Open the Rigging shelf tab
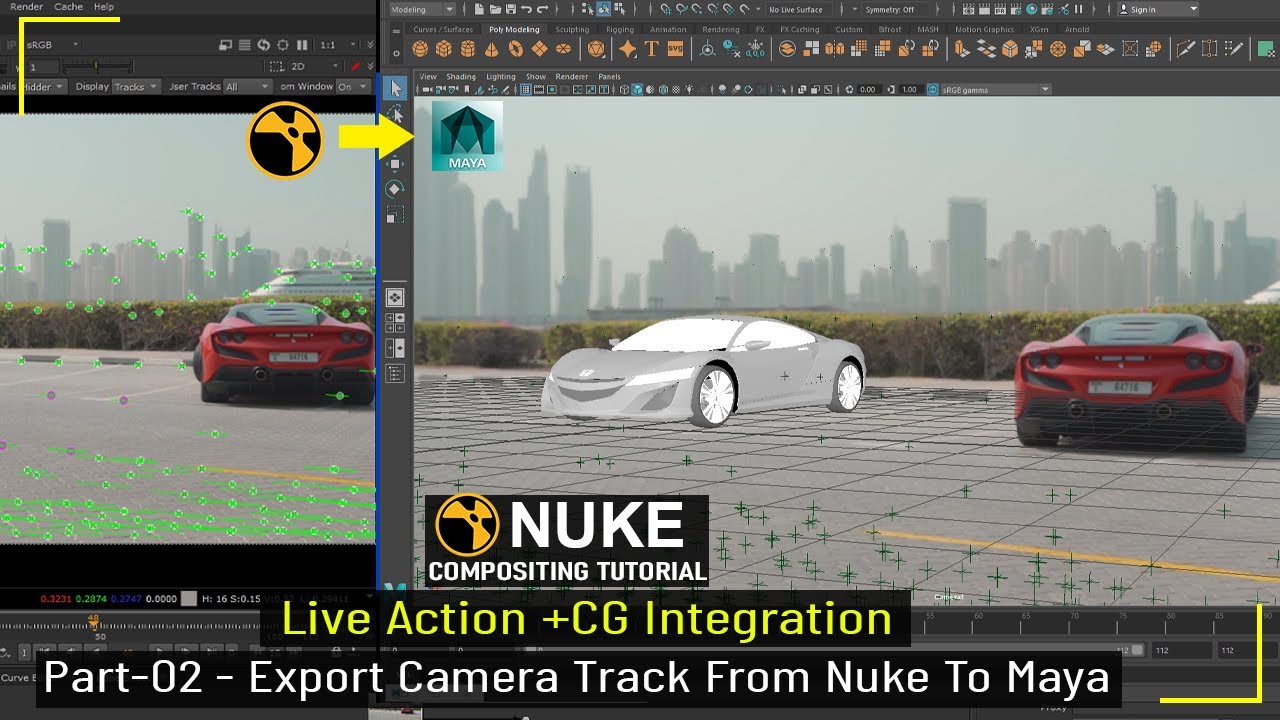Image resolution: width=1280 pixels, height=720 pixels. (620, 30)
